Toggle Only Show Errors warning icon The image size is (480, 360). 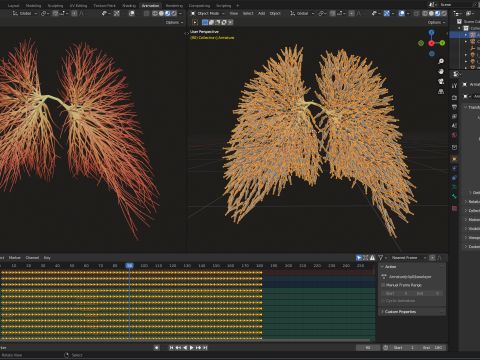pyautogui.click(x=372, y=258)
